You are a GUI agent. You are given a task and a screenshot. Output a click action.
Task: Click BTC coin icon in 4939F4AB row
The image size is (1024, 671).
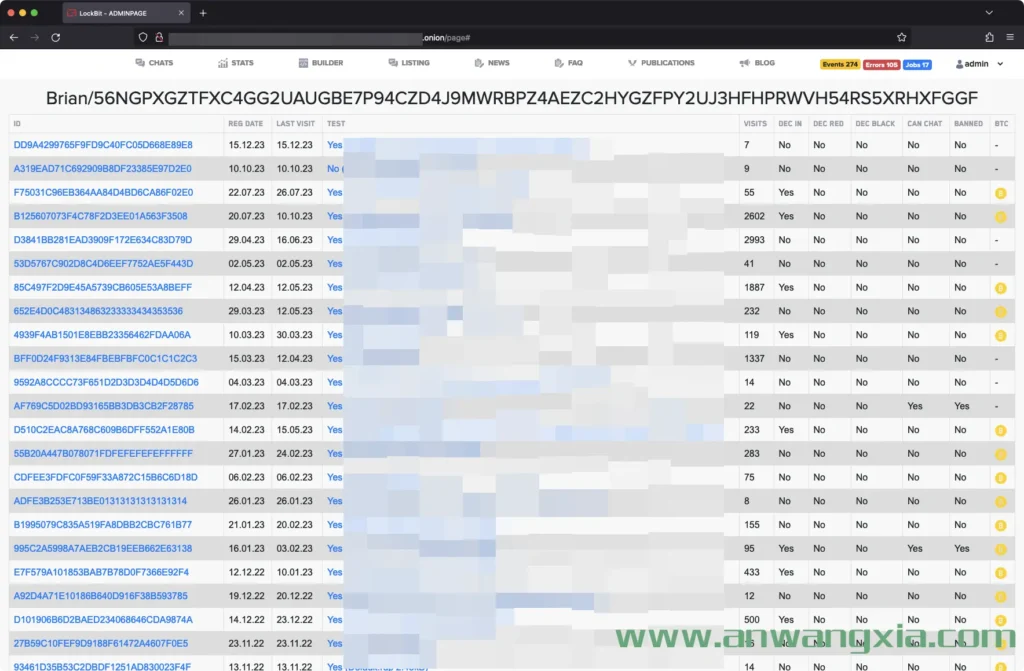tap(1000, 336)
